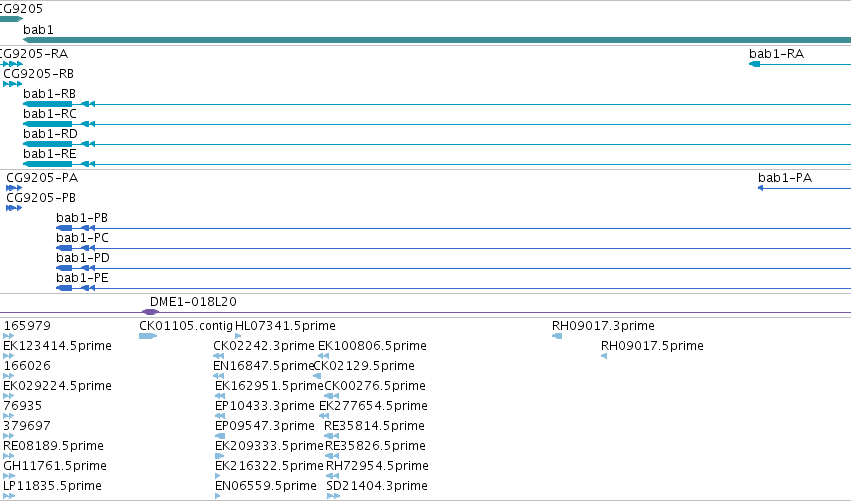Screen dimensions: 851x501
Task: Click the EK029224.5prime label
Action: pos(58,386)
